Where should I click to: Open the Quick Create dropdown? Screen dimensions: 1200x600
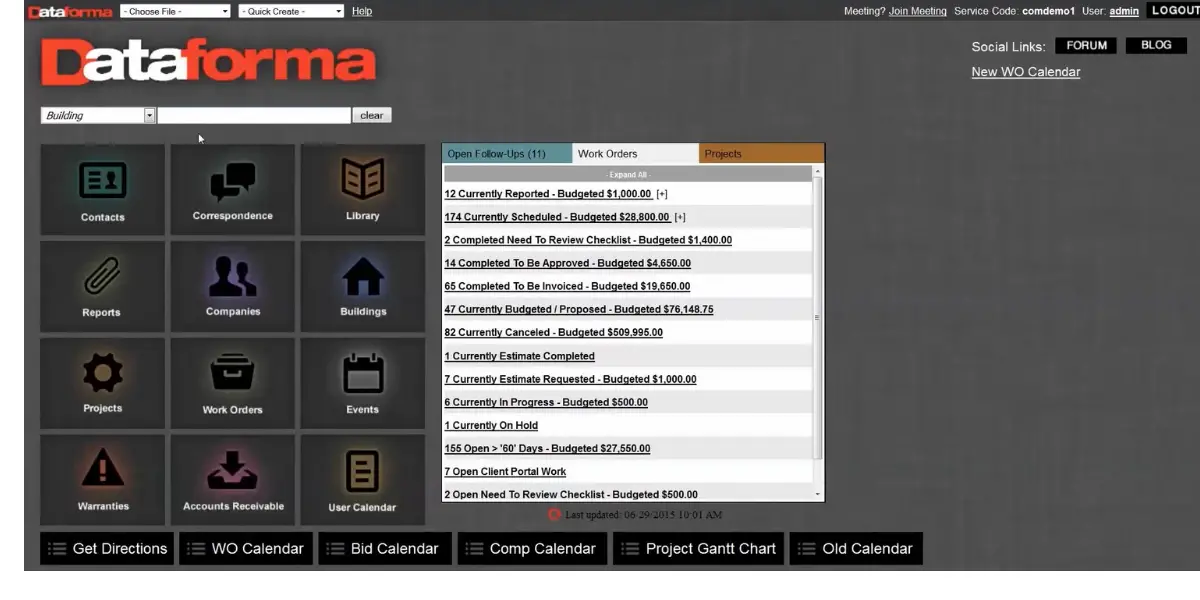(x=290, y=11)
